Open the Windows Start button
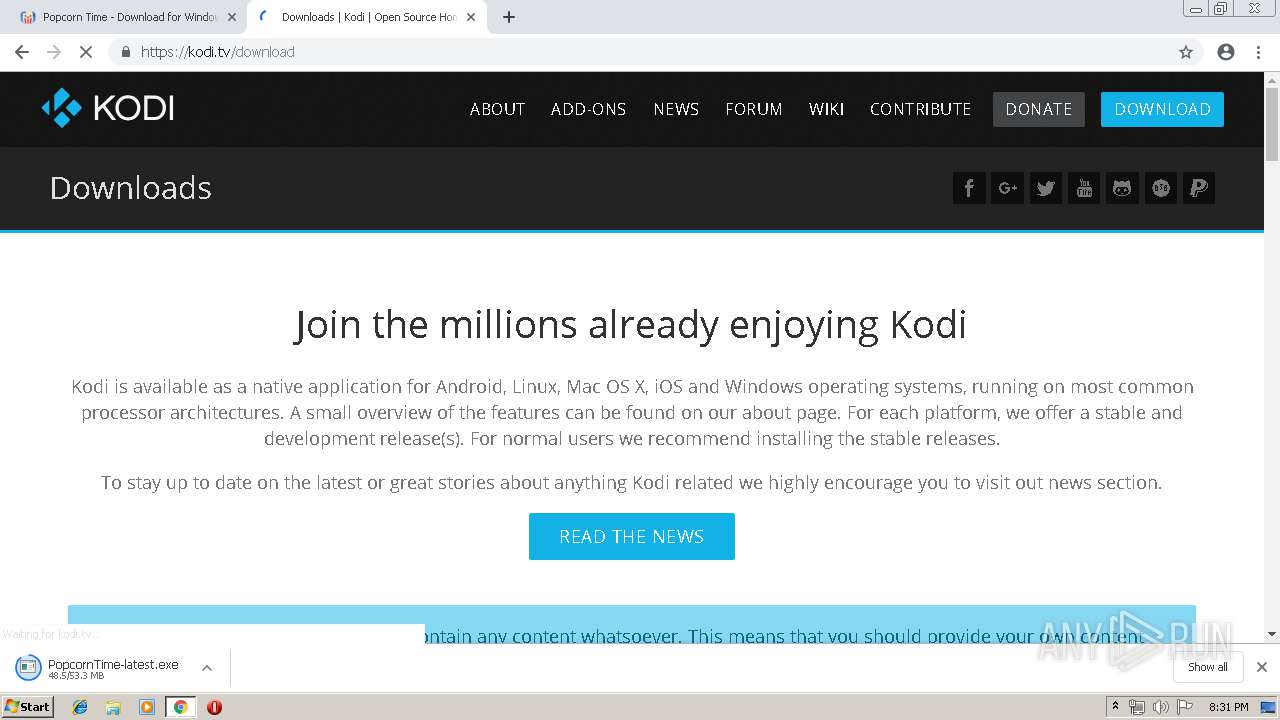Viewport: 1280px width, 720px height. pos(27,707)
